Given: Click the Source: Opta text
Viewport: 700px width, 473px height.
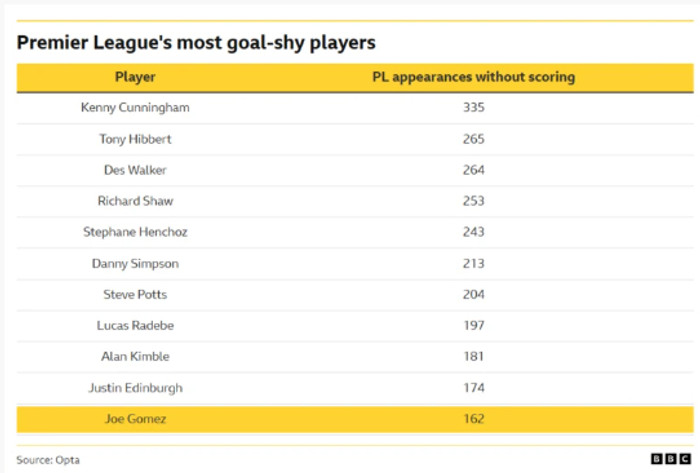Looking at the screenshot, I should click(48, 460).
